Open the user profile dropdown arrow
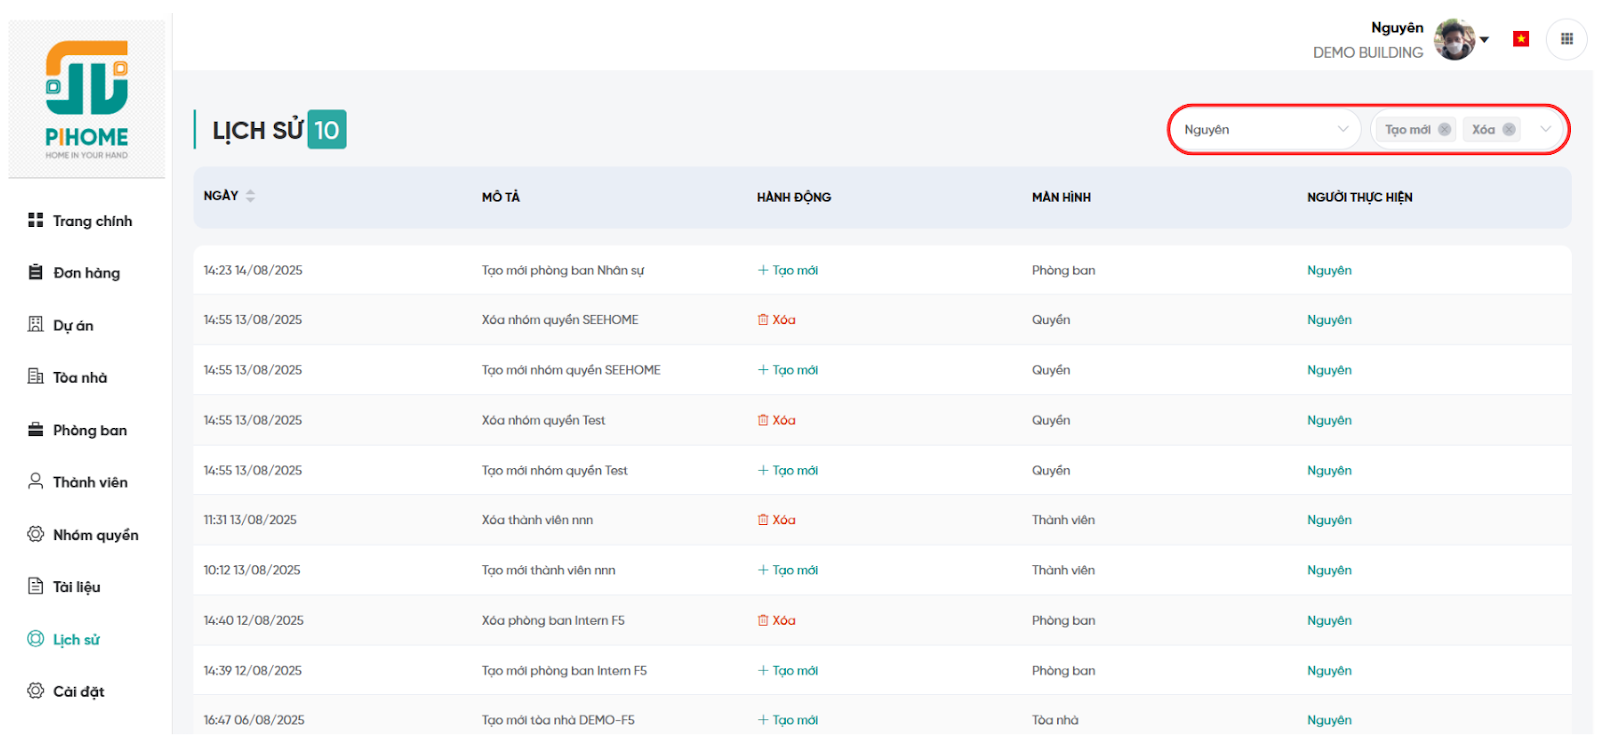Image resolution: width=1600 pixels, height=752 pixels. (1484, 40)
